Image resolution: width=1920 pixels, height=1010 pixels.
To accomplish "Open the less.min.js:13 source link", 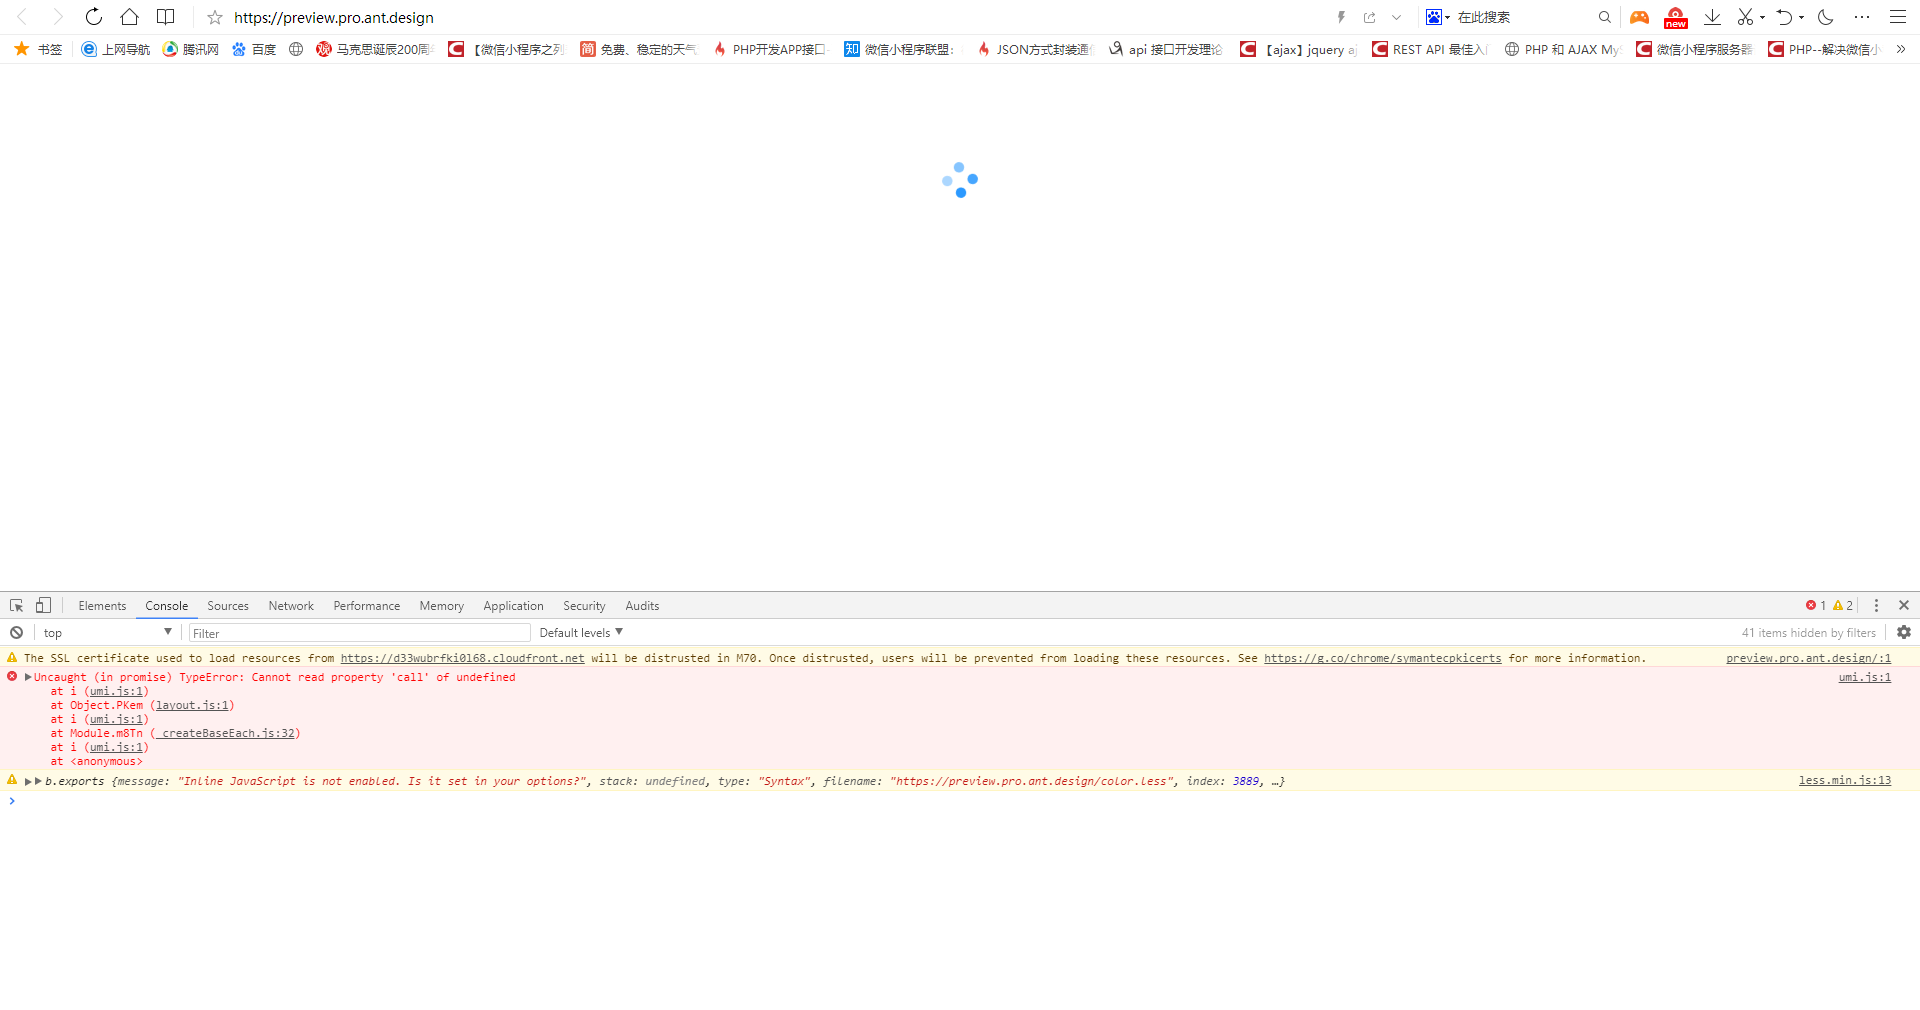I will (1845, 780).
